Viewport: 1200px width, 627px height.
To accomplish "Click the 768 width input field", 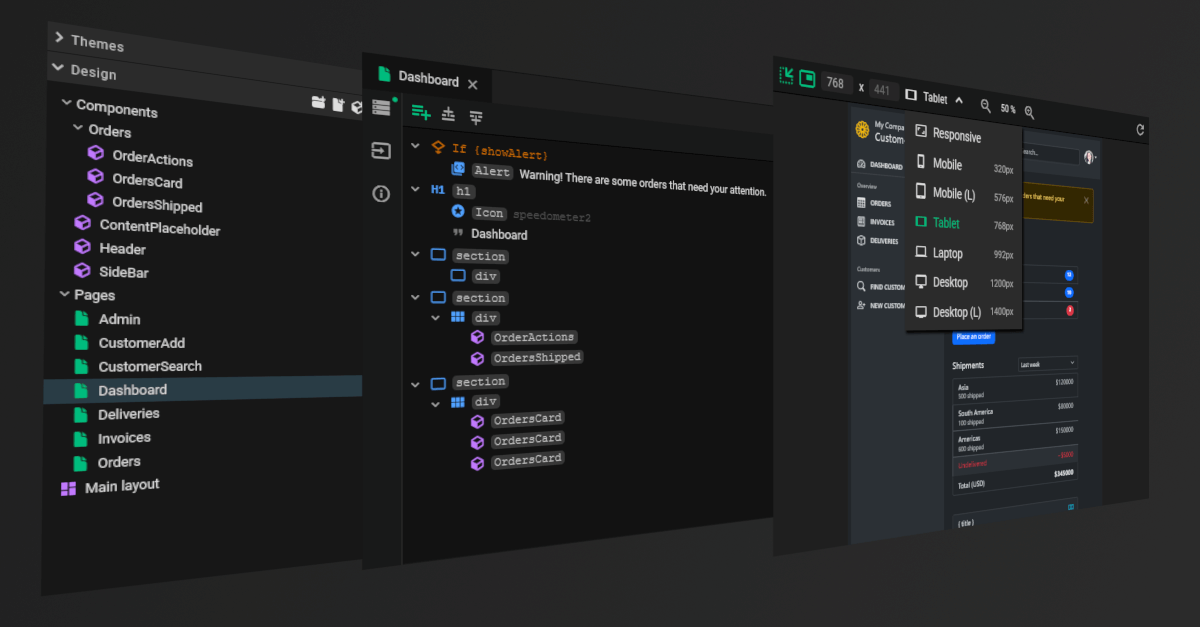I will click(836, 83).
